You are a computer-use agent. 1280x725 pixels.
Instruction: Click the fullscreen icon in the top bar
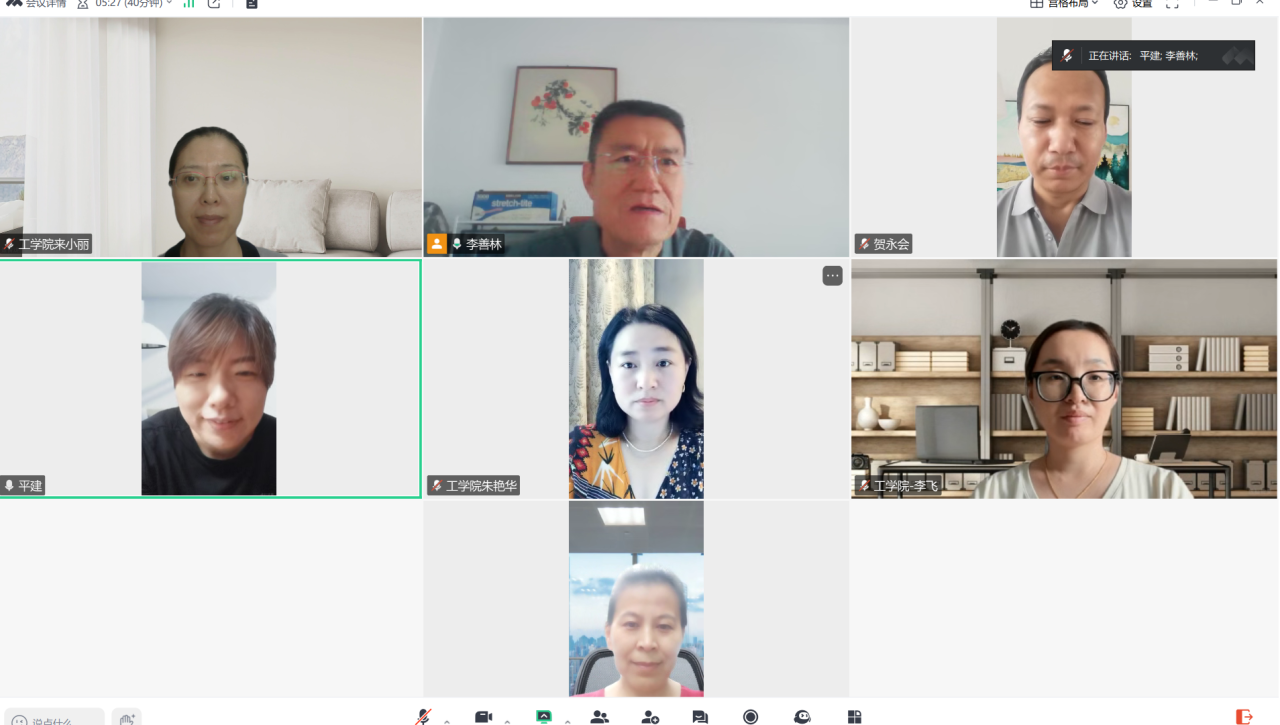click(x=1172, y=4)
